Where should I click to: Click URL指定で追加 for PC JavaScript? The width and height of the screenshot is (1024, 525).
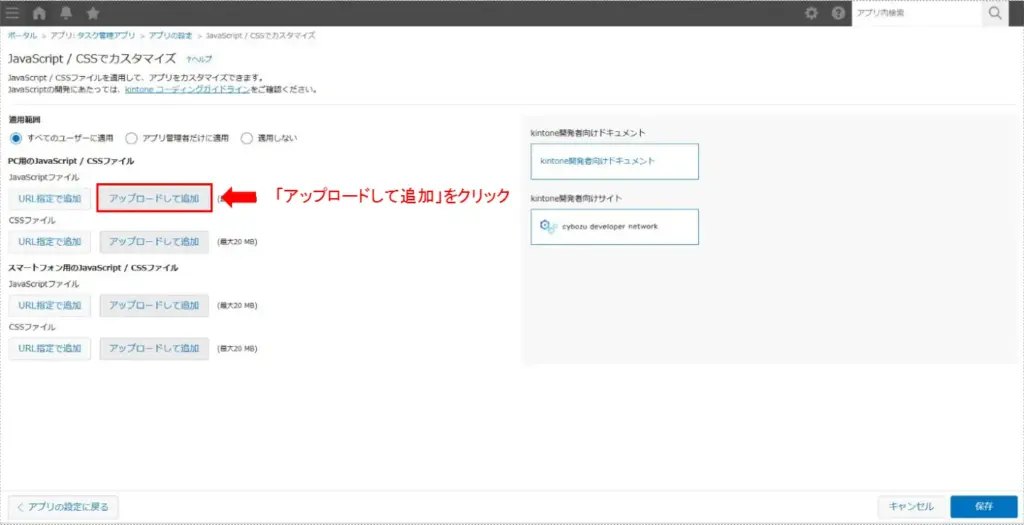[x=50, y=199]
